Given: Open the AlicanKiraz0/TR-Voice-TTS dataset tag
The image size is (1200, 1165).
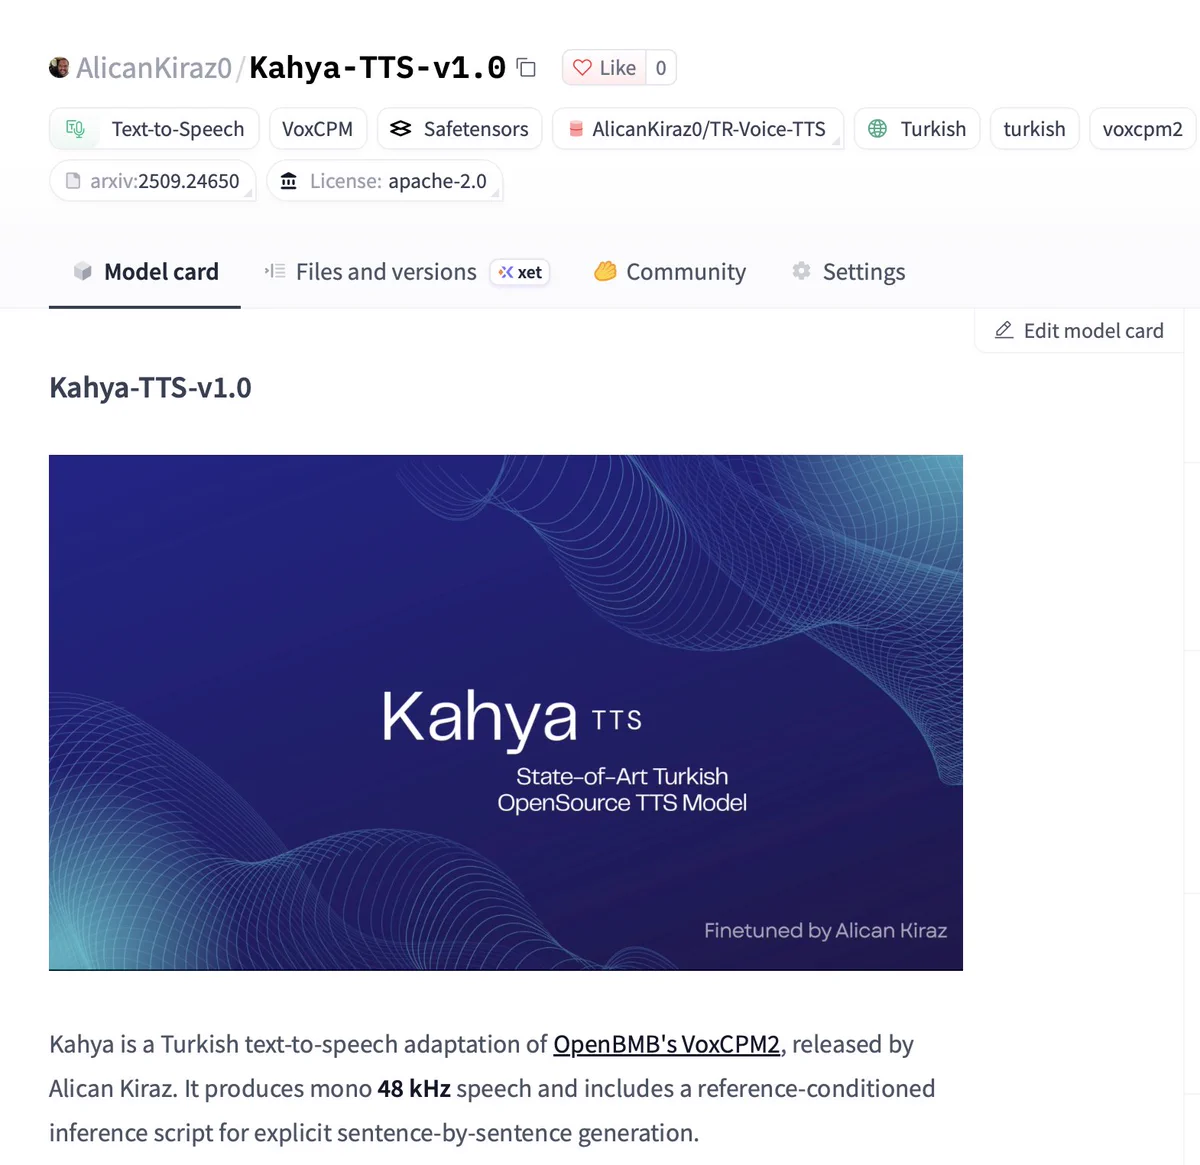Looking at the screenshot, I should 698,129.
